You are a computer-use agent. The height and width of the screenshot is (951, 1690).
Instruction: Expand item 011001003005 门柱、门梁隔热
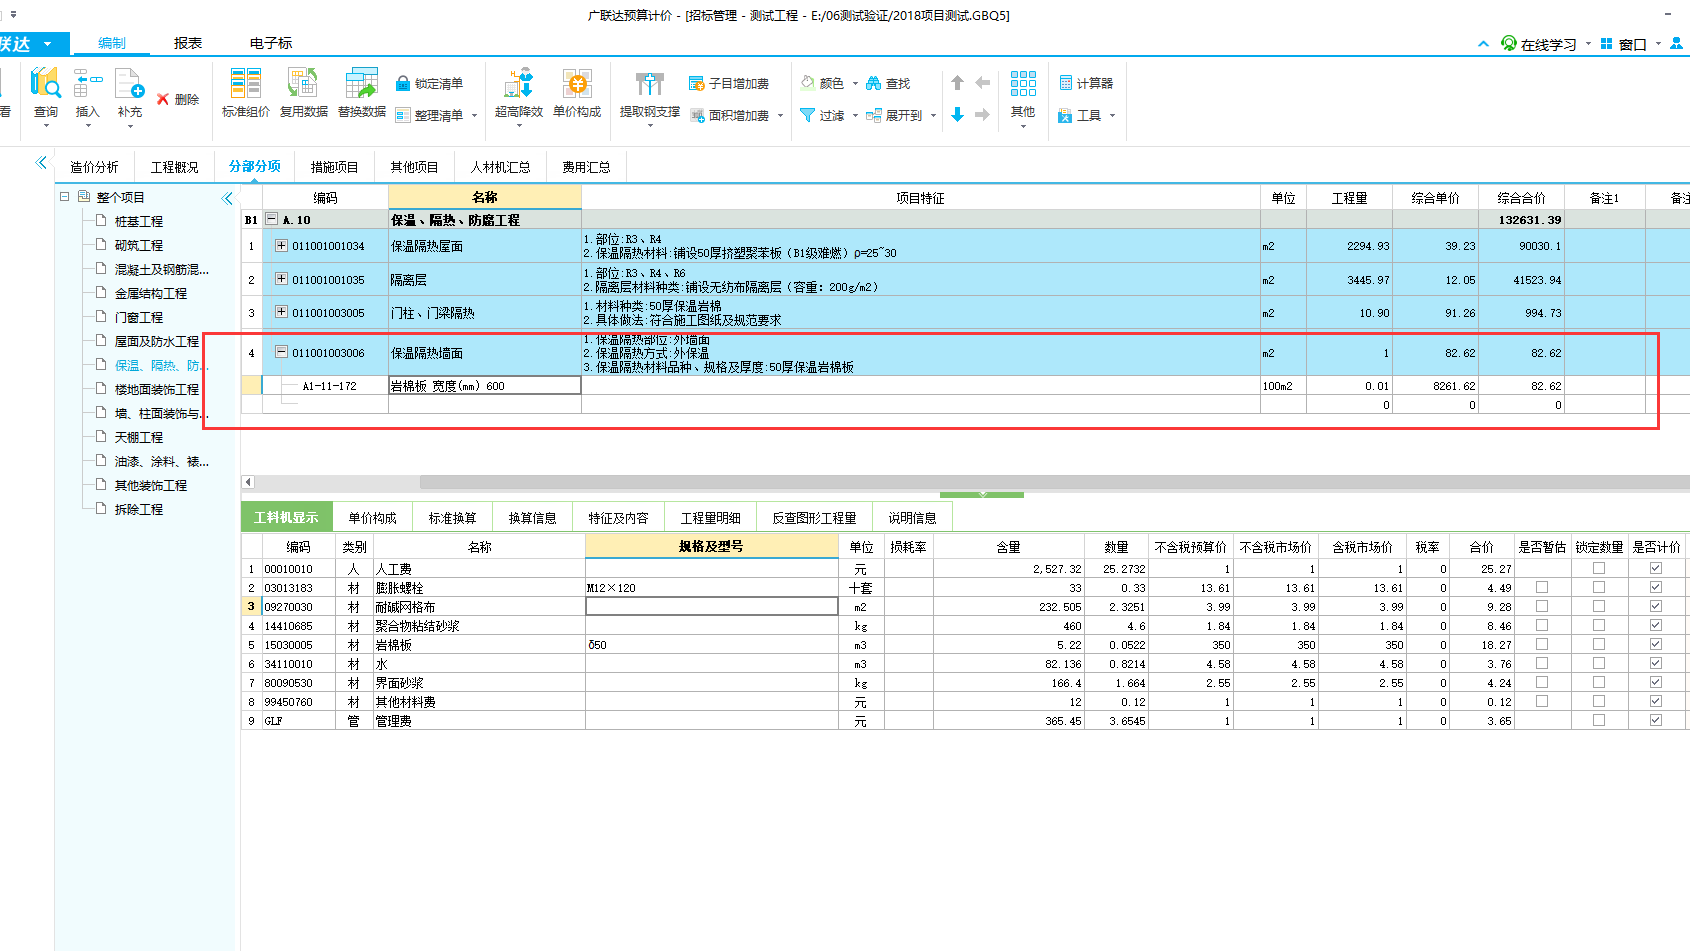coord(282,312)
